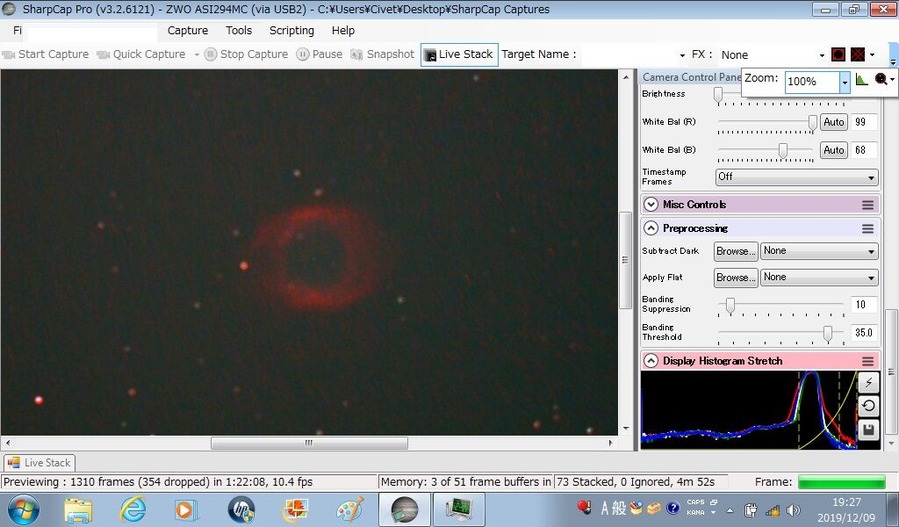Open the Target Name dropdown arrow
899x527 pixels.
(682, 56)
